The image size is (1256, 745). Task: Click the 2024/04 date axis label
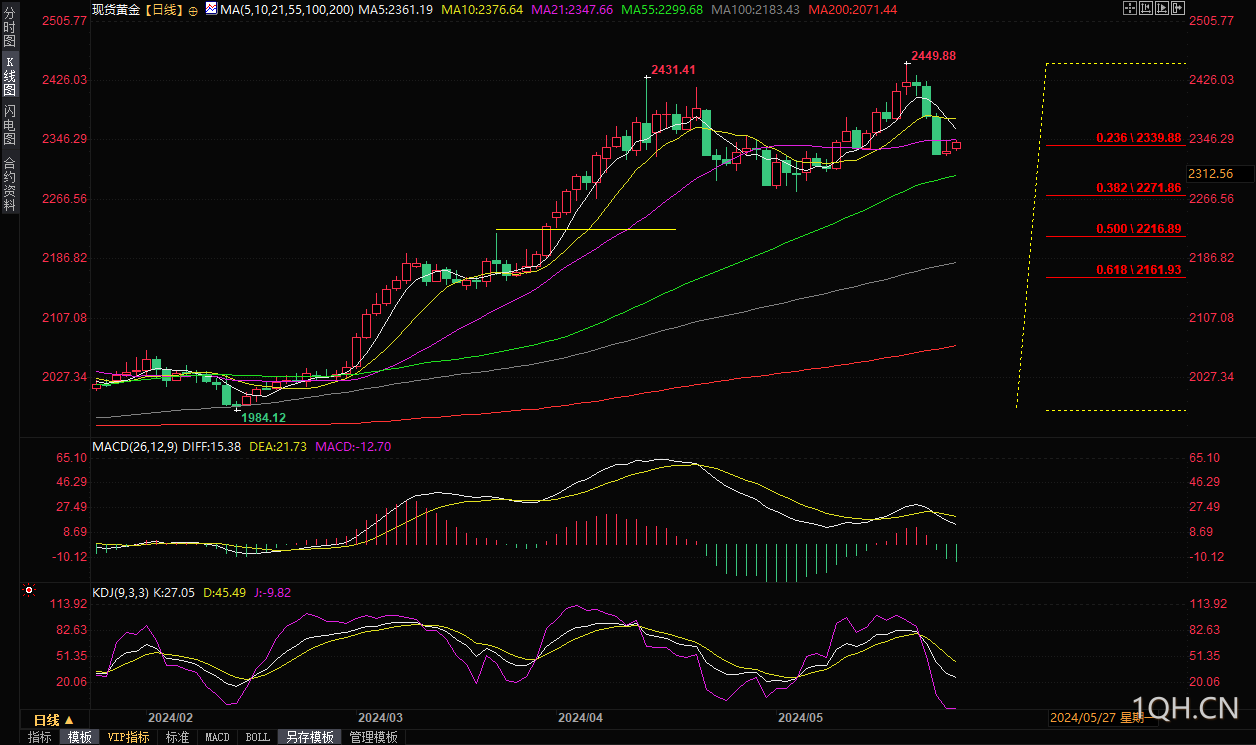click(580, 718)
